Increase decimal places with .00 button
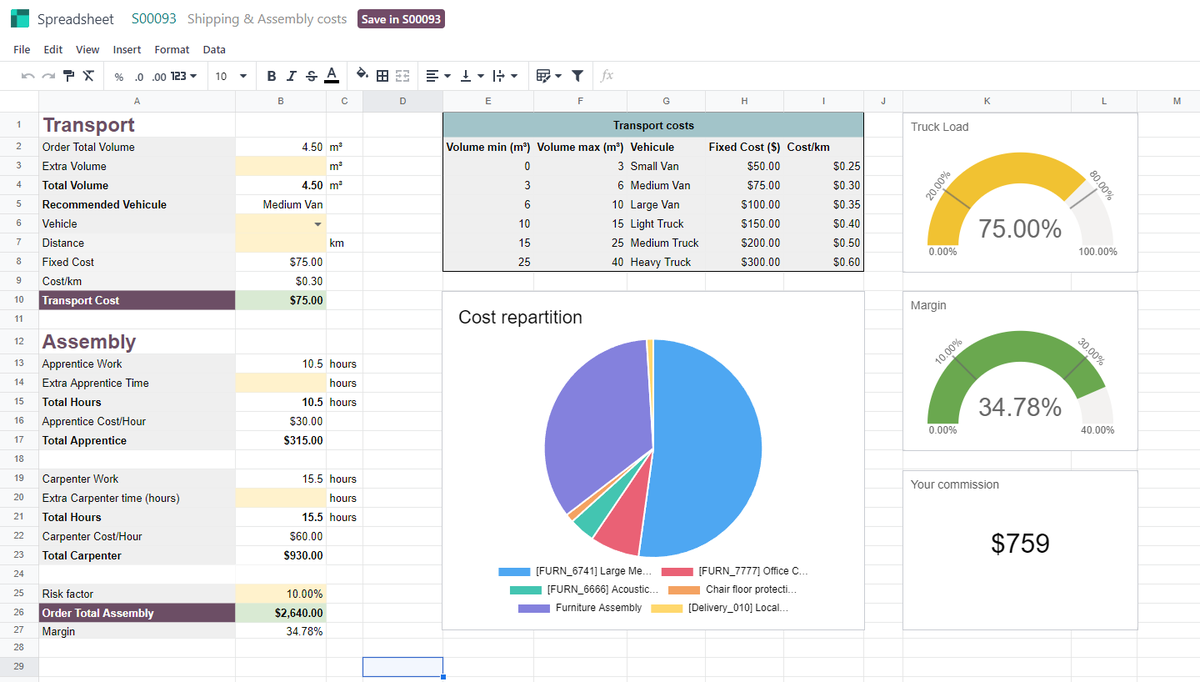This screenshot has height=682, width=1200. pos(159,76)
